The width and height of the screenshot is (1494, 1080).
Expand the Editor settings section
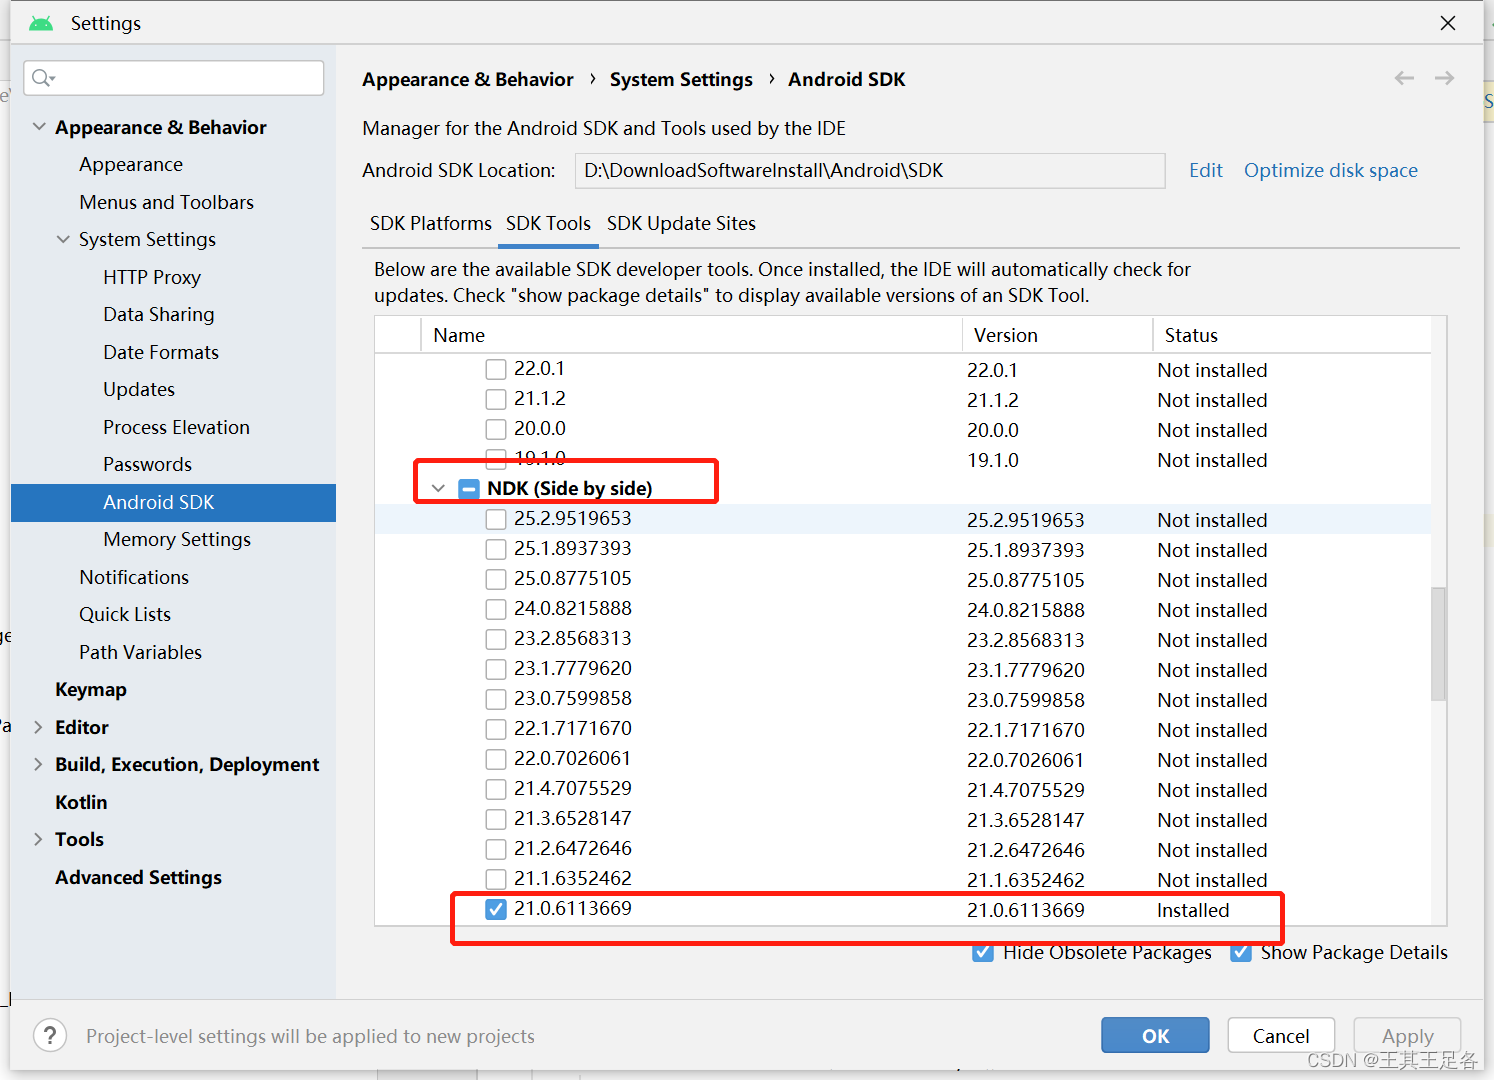[x=38, y=727]
